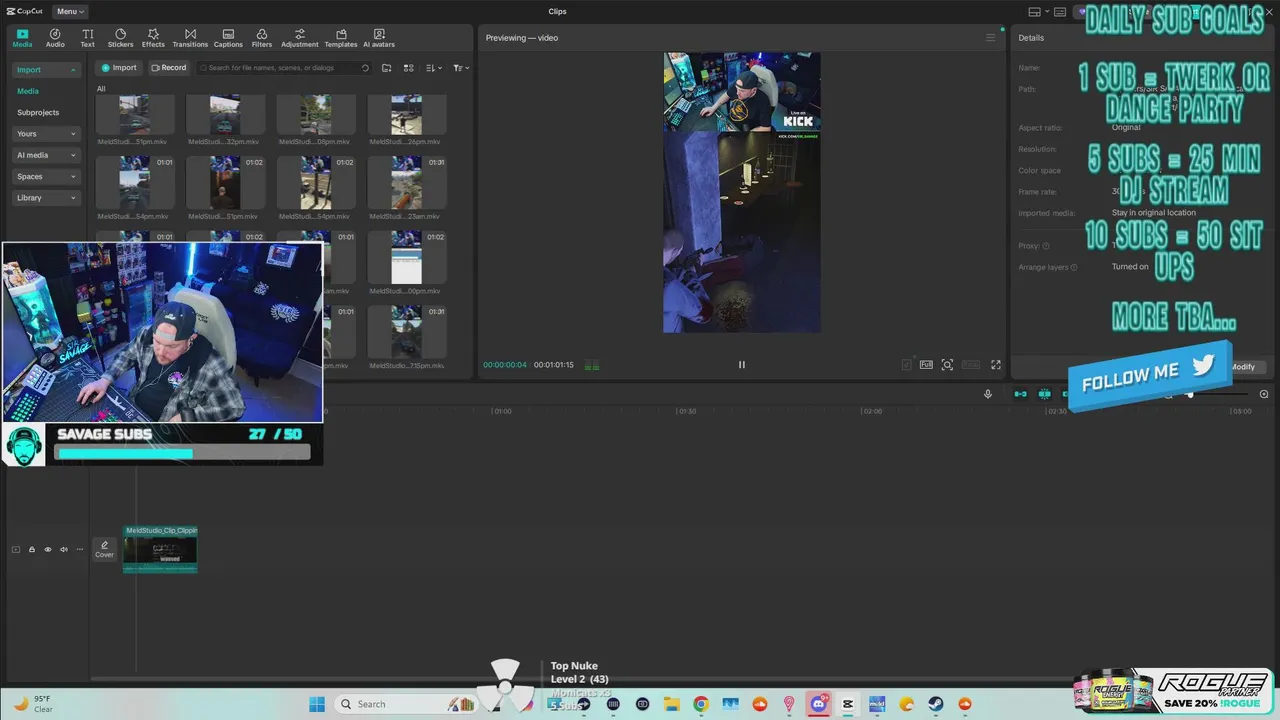Viewport: 1280px width, 720px height.
Task: Click the microphone voiceover icon
Action: [x=988, y=394]
